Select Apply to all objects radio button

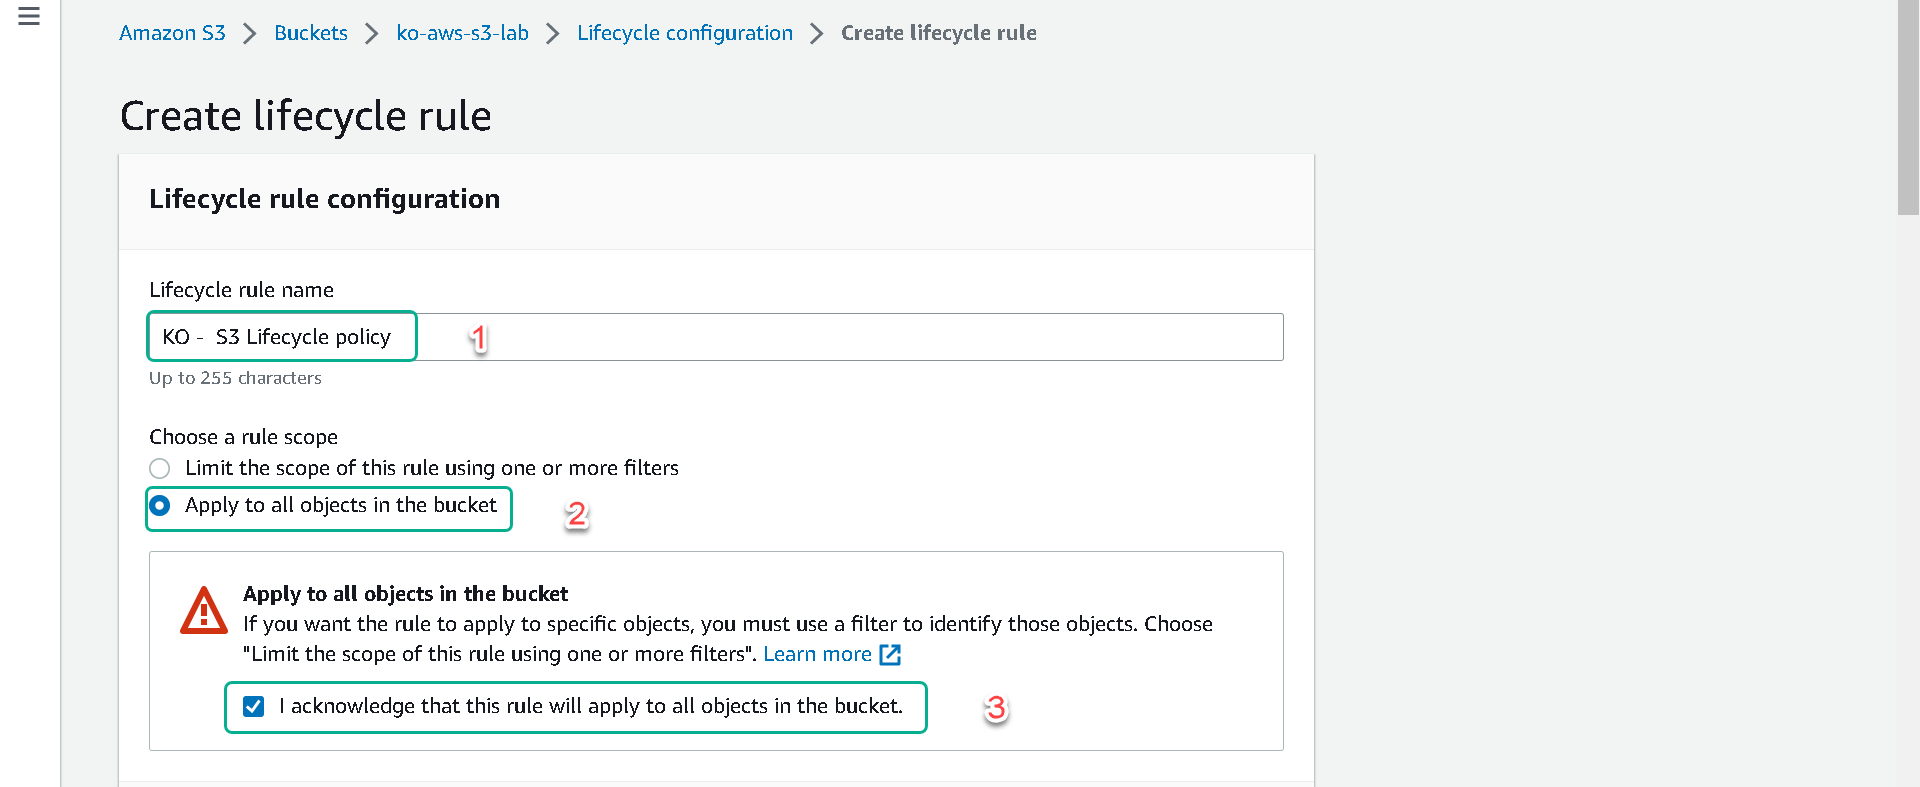point(160,505)
